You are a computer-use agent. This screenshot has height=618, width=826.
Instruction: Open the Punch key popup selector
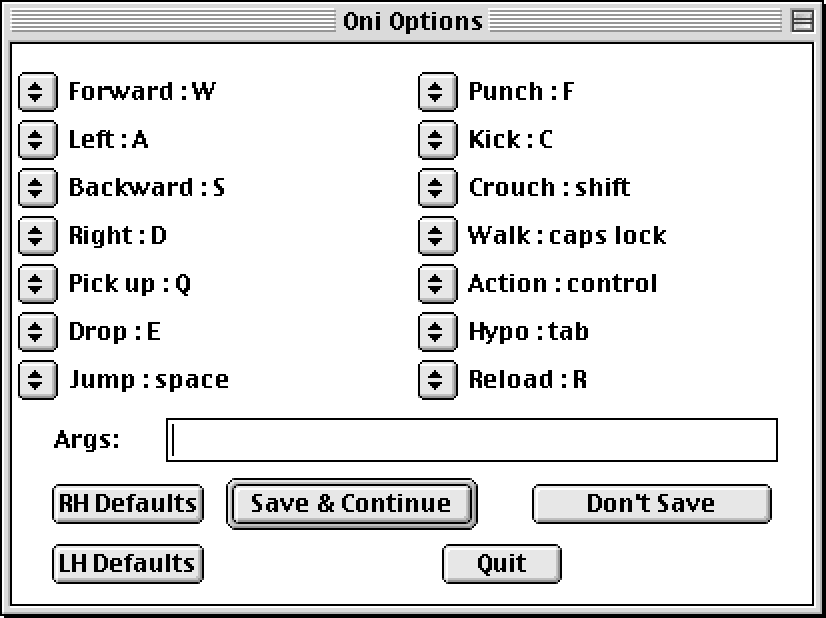tap(435, 92)
